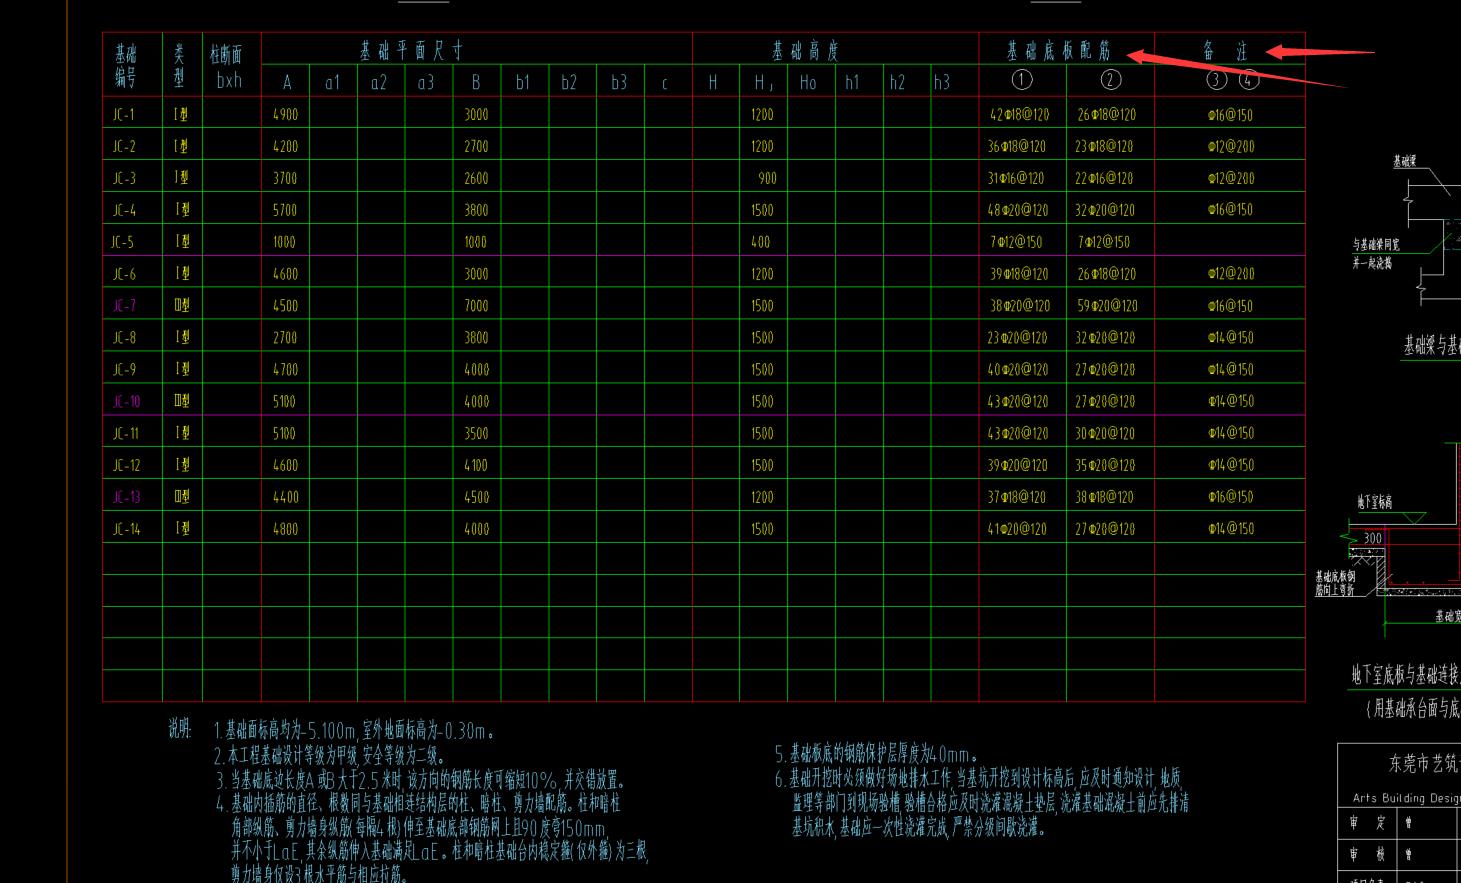
Task: Select the magenta "JC-10" row label
Action: 127,402
